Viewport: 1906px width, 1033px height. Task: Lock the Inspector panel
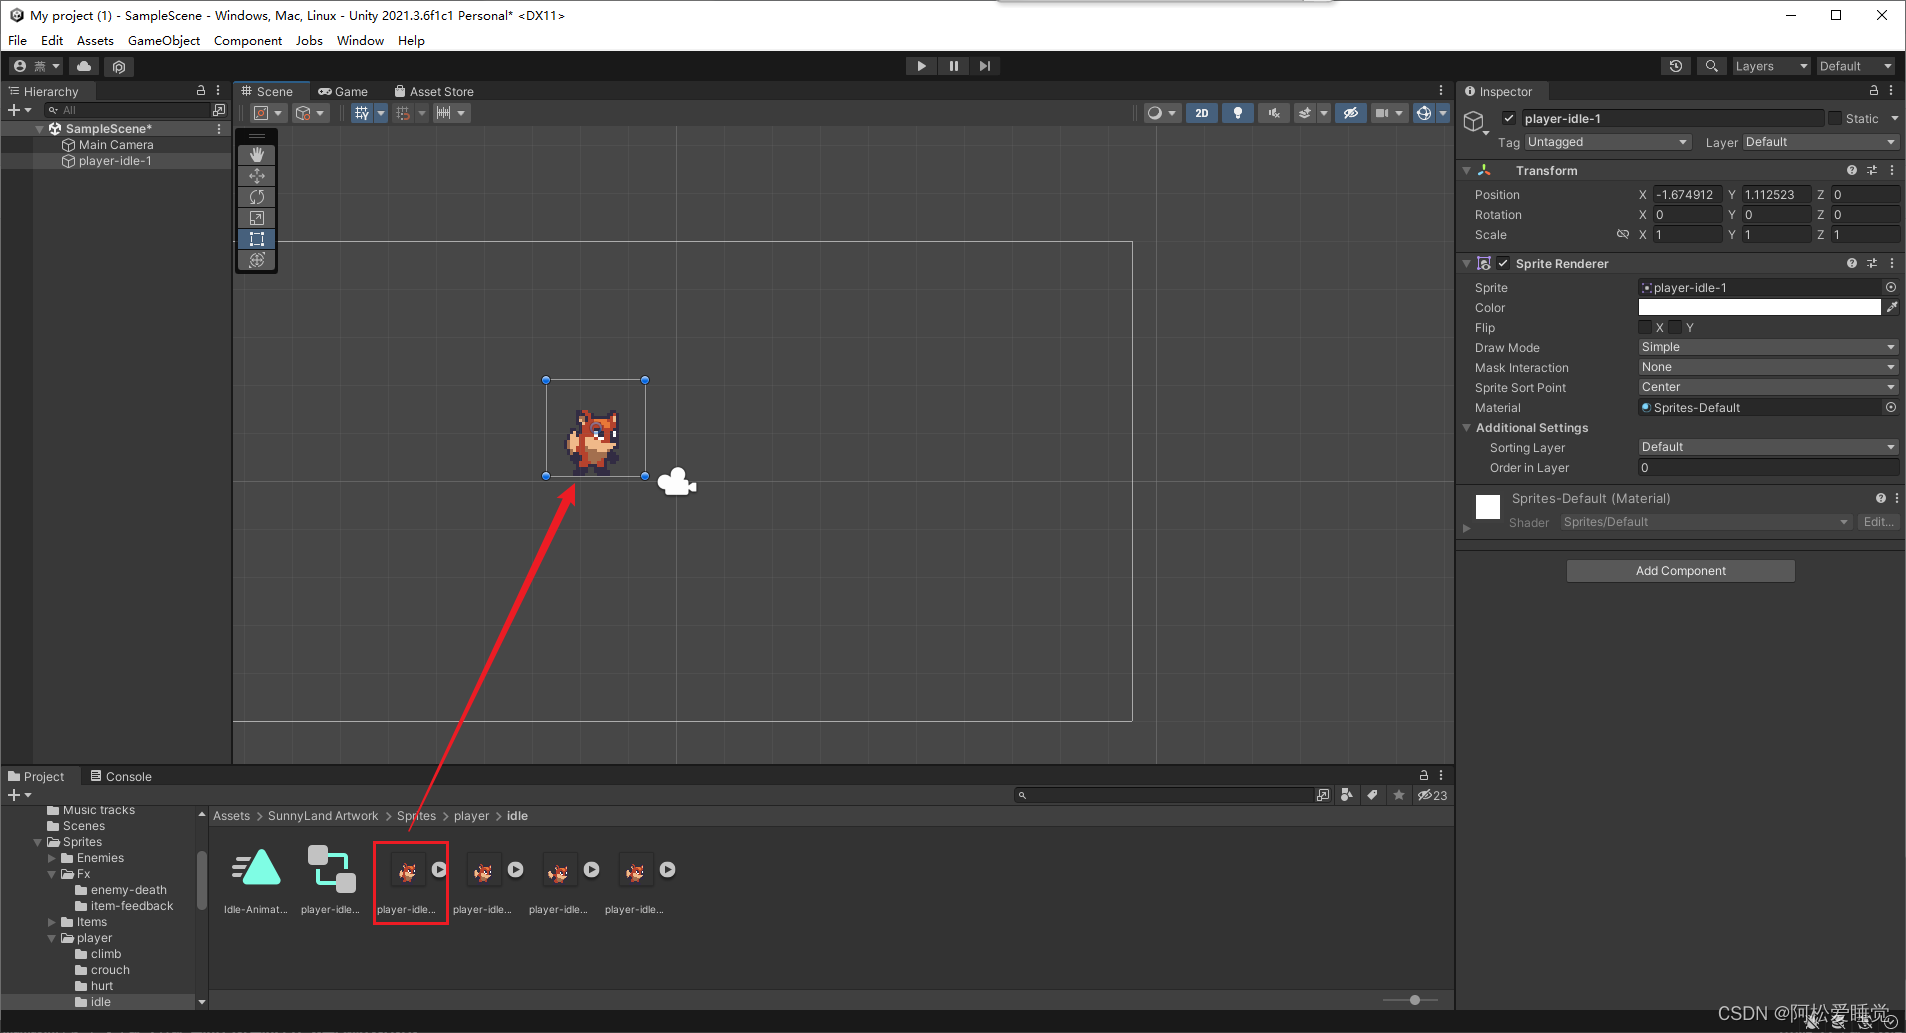tap(1874, 91)
